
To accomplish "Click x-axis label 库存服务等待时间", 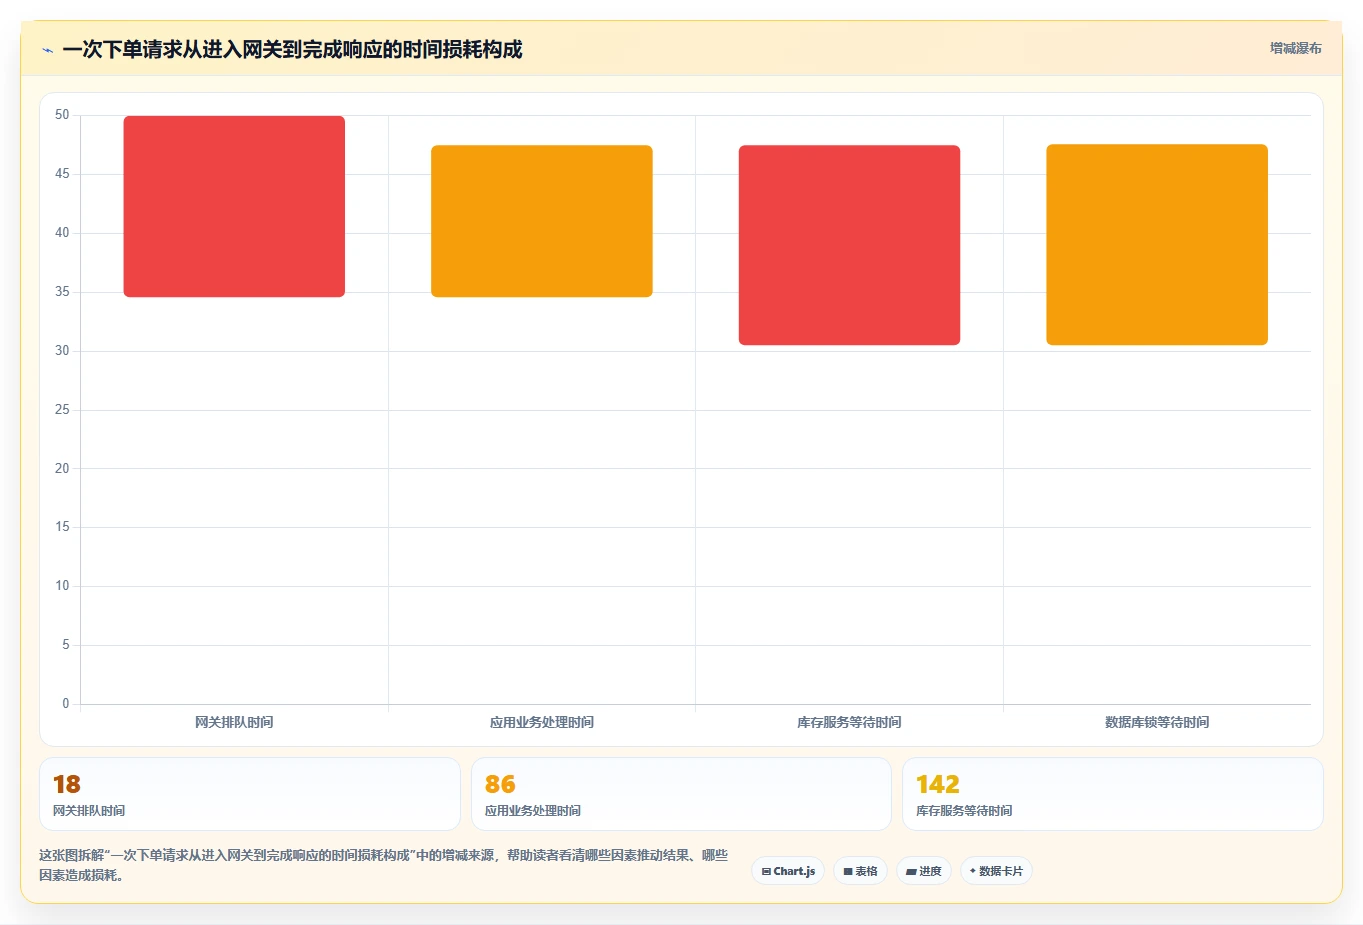I will [x=849, y=722].
